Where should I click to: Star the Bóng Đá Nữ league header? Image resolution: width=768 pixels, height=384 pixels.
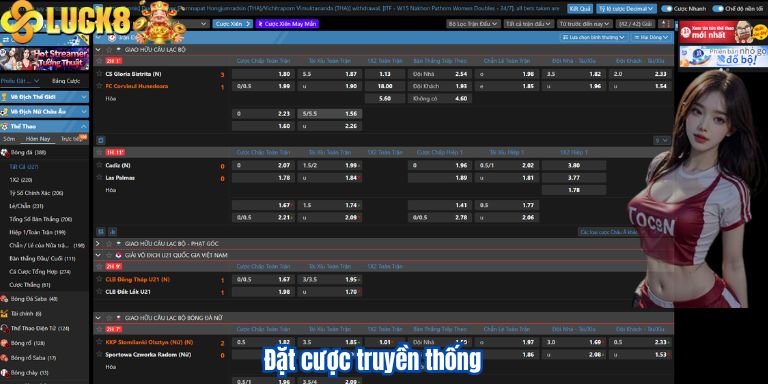coord(109,318)
